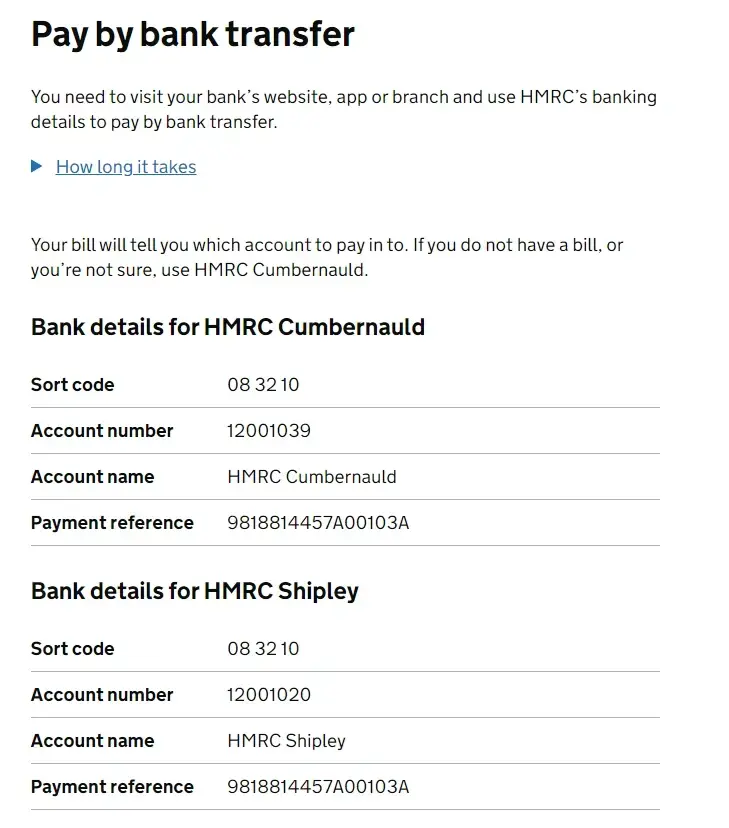Screen dimensions: 729x828
Task: Click the account number 12001020
Action: (x=269, y=695)
